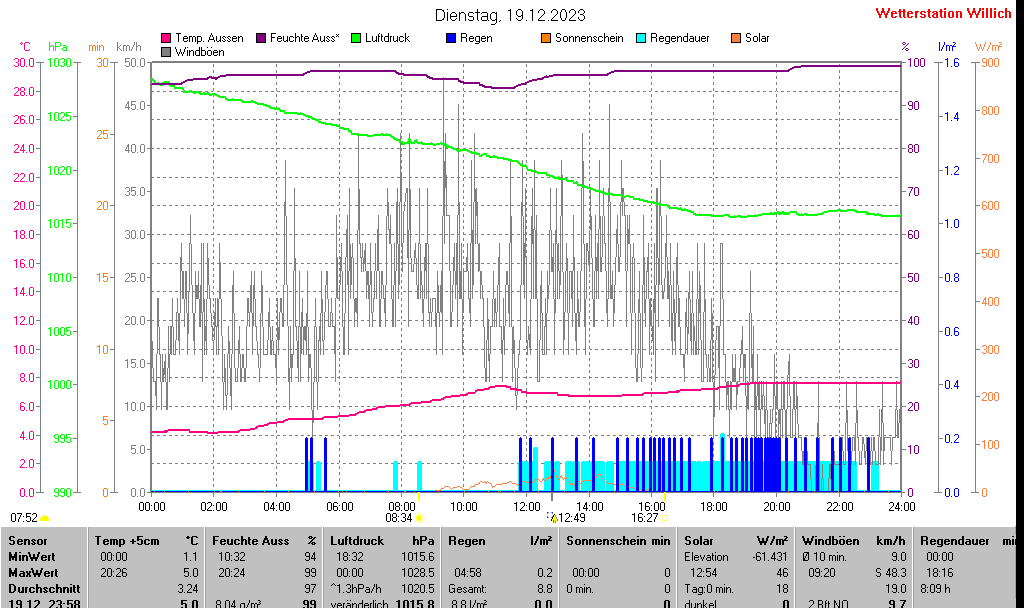Click the sun icon beside 08:34
Viewport: 1024px width, 608px height.
[419, 518]
